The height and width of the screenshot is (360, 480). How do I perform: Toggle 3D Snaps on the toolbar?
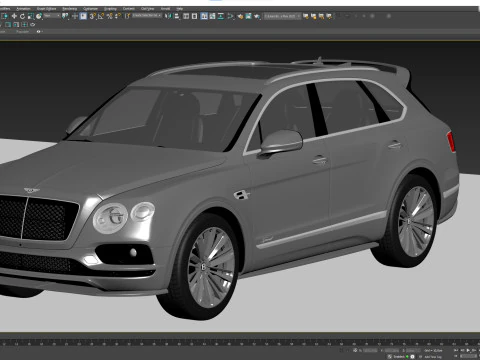pos(92,16)
